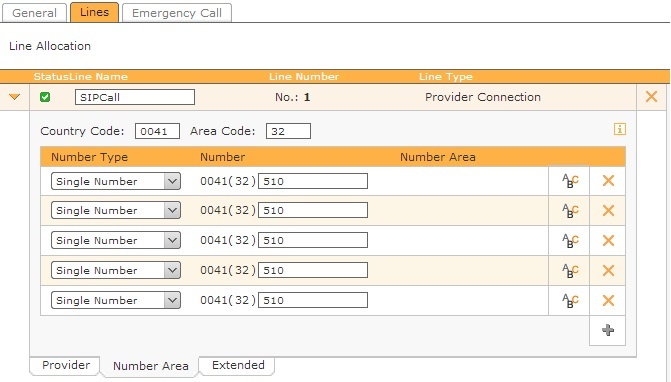Click the Number Type column header
This screenshot has height=382, width=671.
(x=89, y=157)
